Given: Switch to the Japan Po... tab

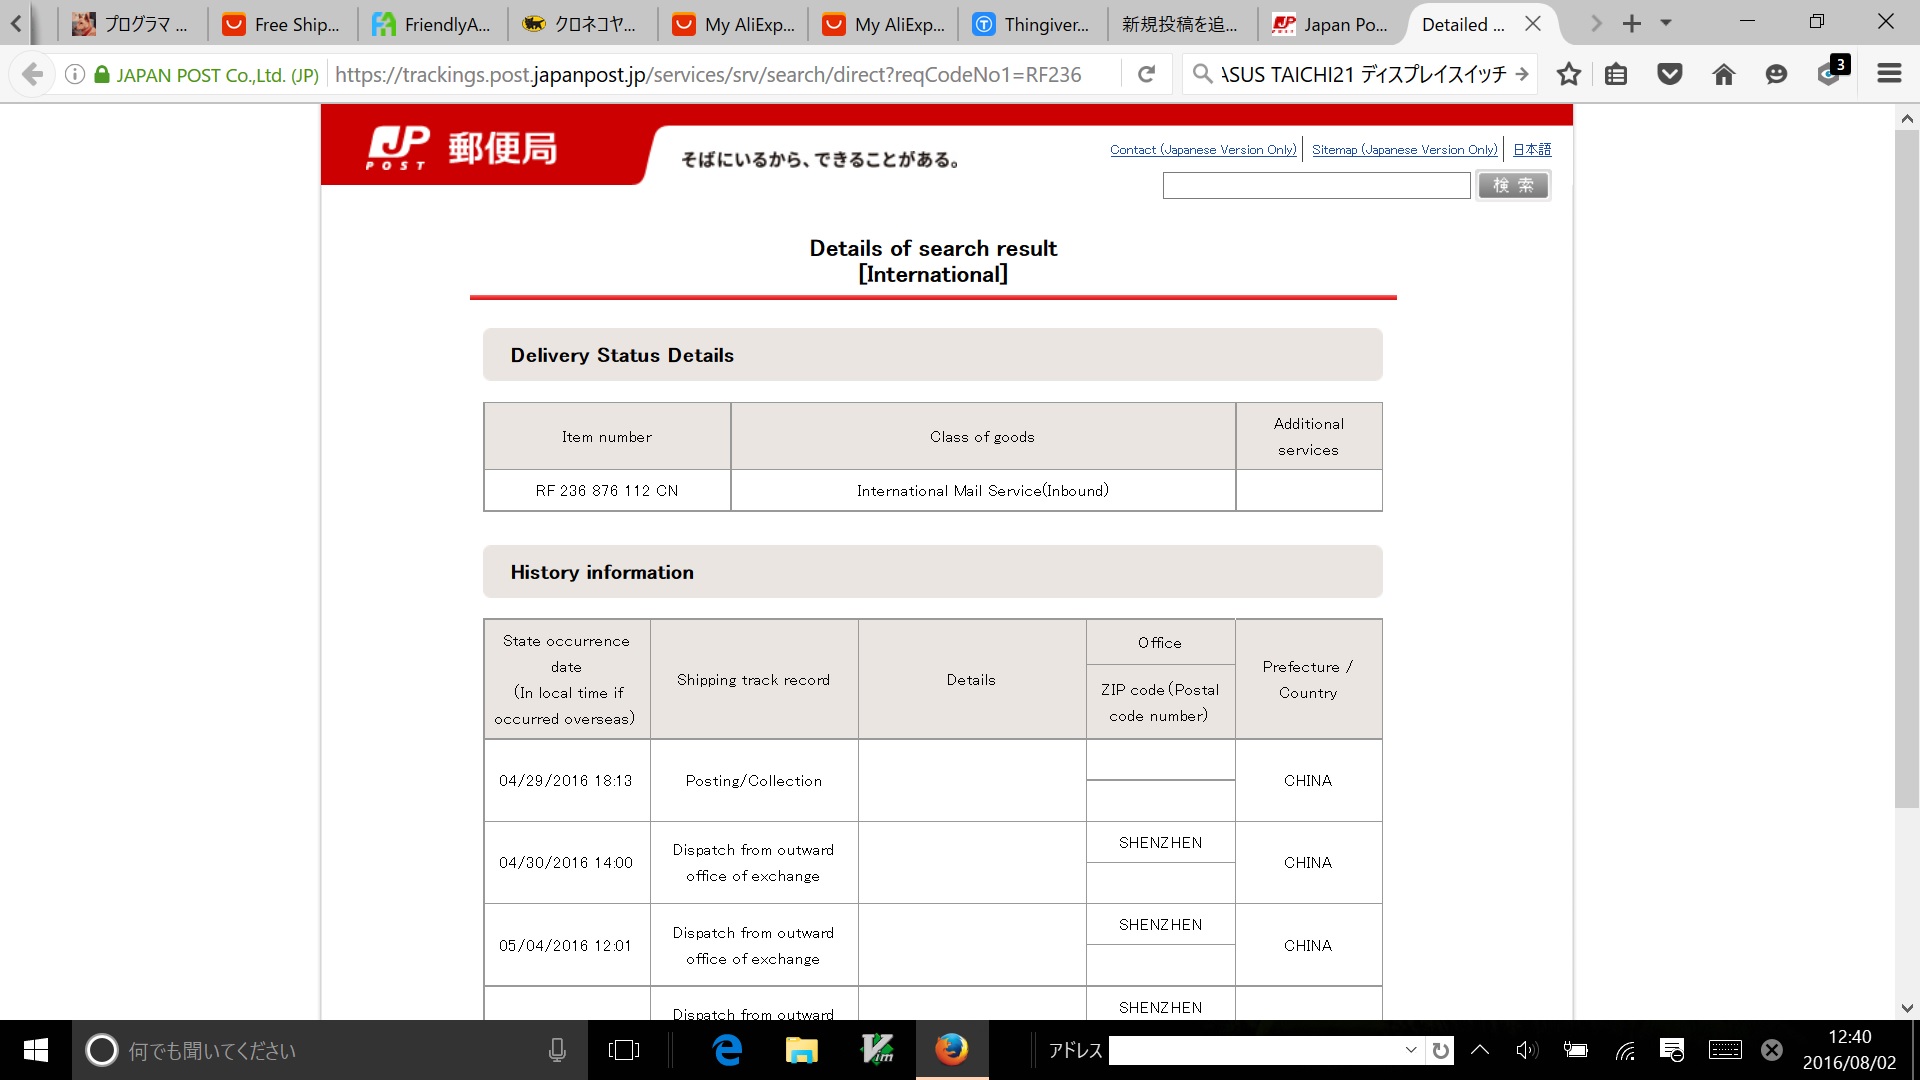Looking at the screenshot, I should click(1332, 24).
